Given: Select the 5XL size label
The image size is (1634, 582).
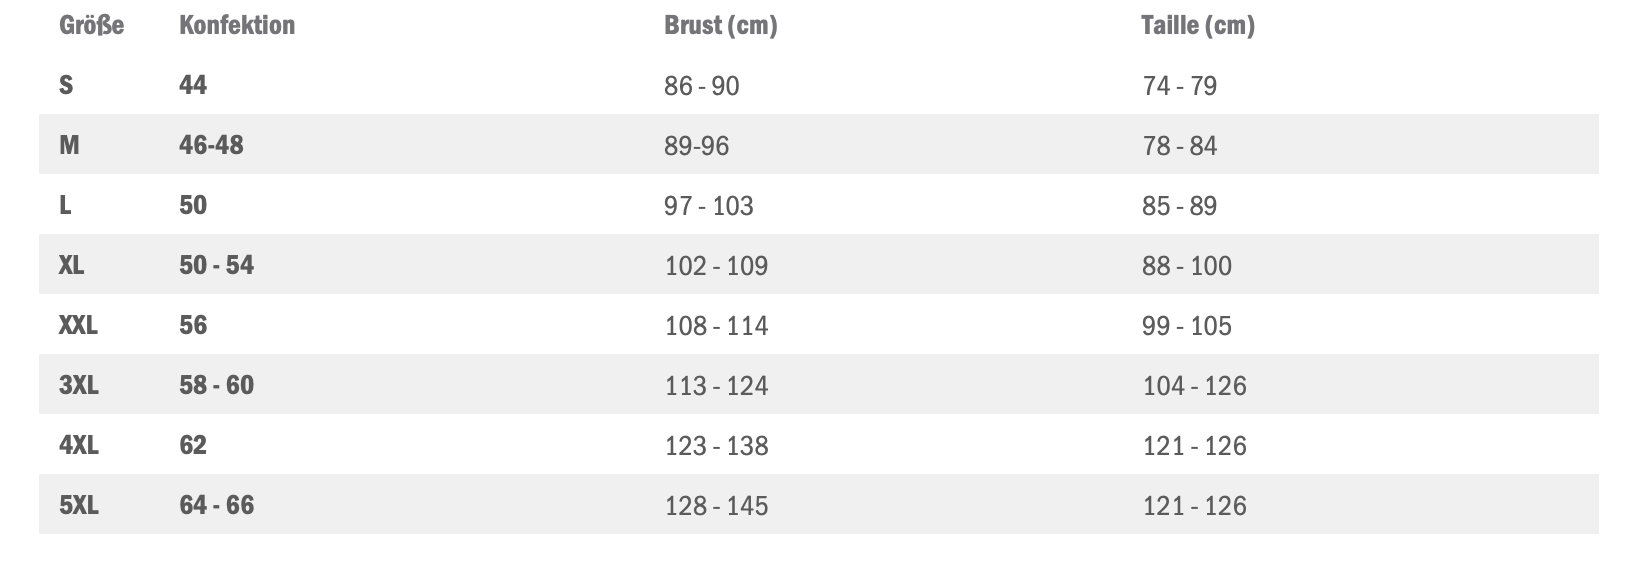Looking at the screenshot, I should [79, 505].
